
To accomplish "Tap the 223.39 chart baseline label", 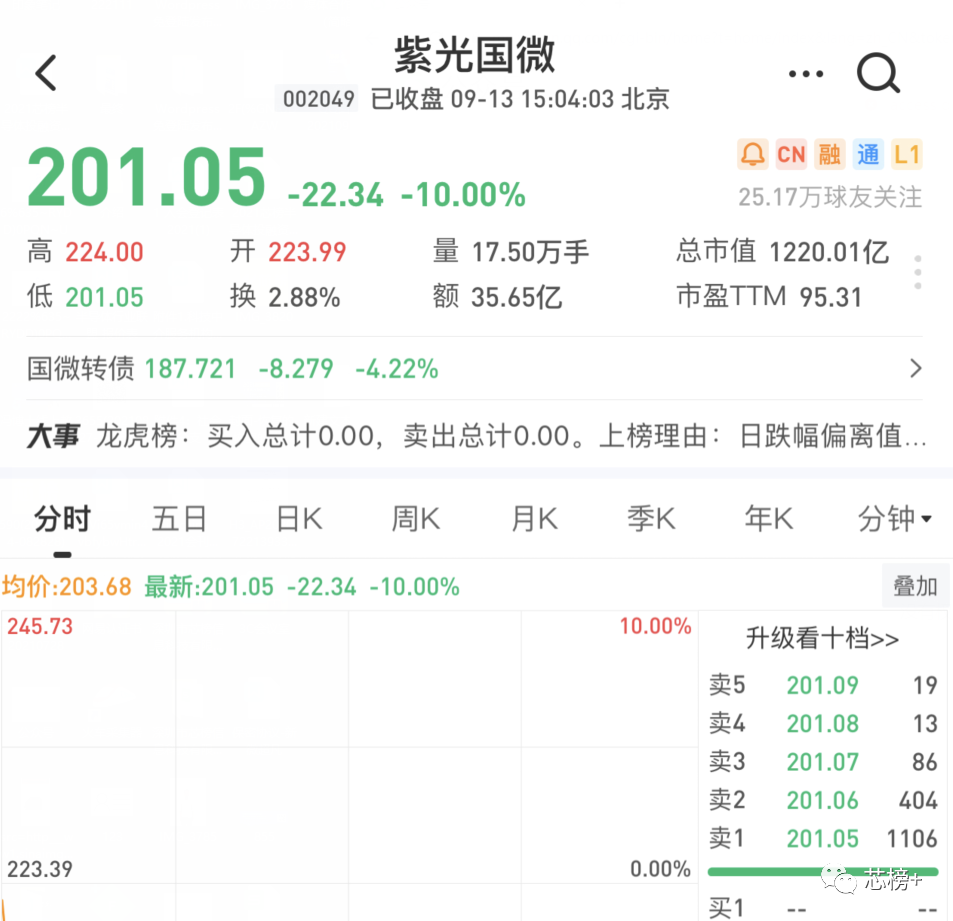I will coord(40,869).
